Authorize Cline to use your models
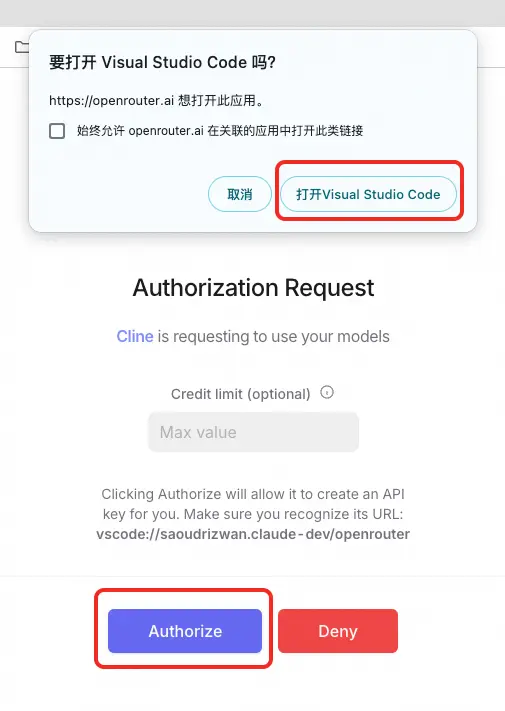505x711 pixels. point(185,631)
